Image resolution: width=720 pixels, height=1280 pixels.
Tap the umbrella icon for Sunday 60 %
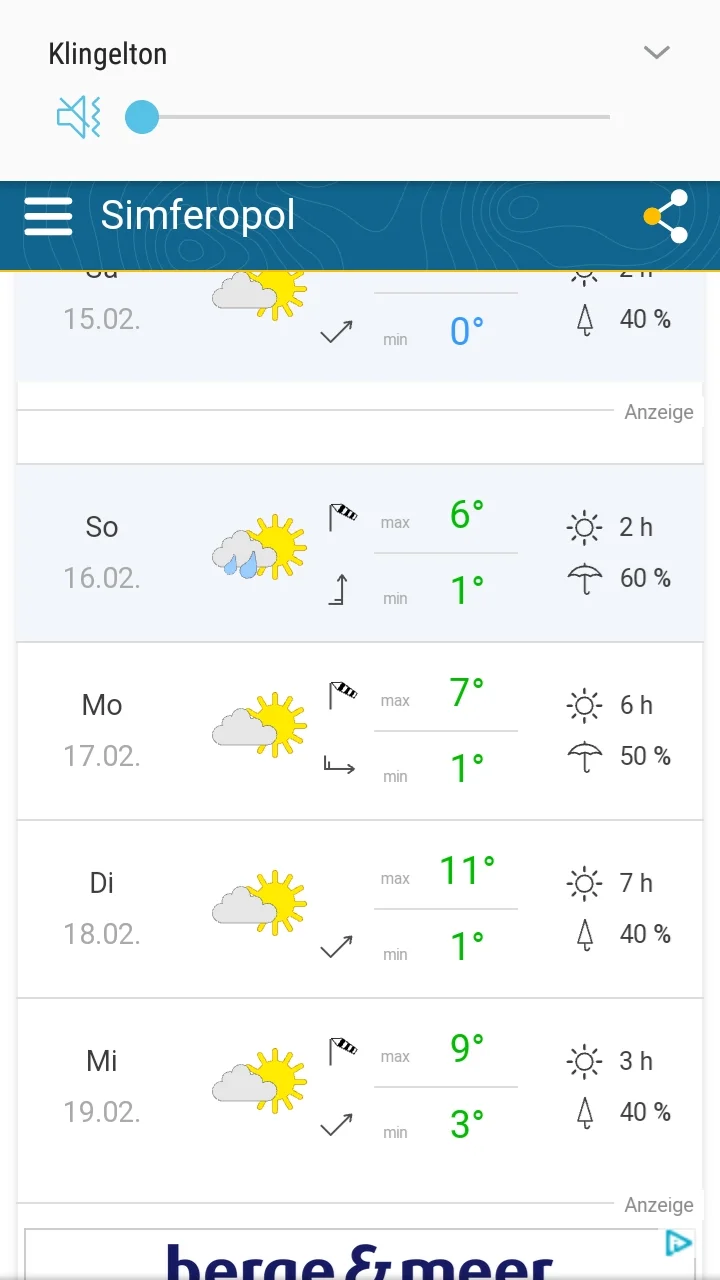pos(585,578)
